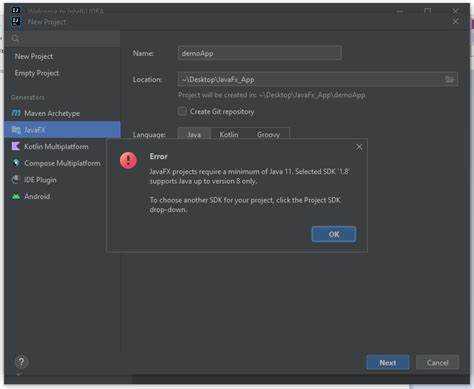
Task: Click the search magnifier icon
Action: 15,39
